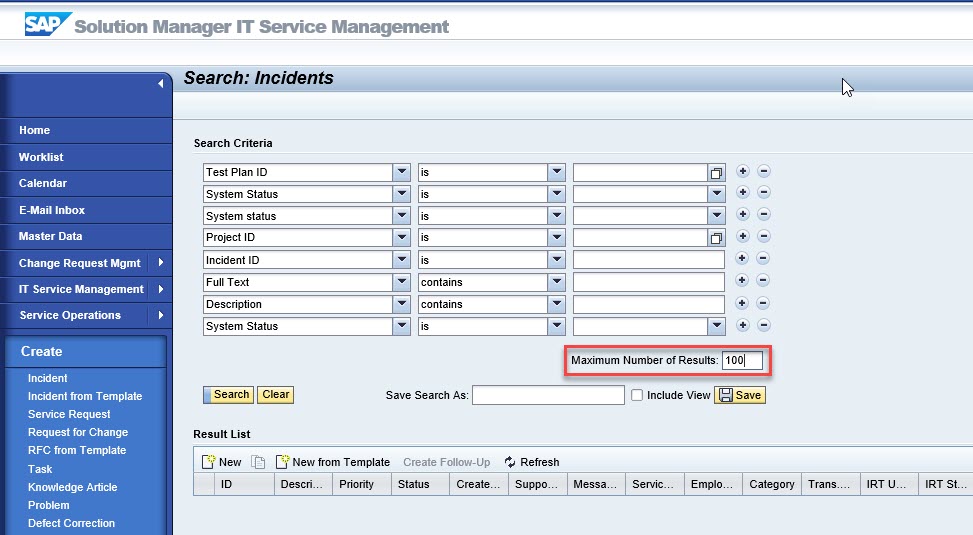The image size is (973, 535).
Task: Sort by the Priority column header
Action: tap(362, 484)
